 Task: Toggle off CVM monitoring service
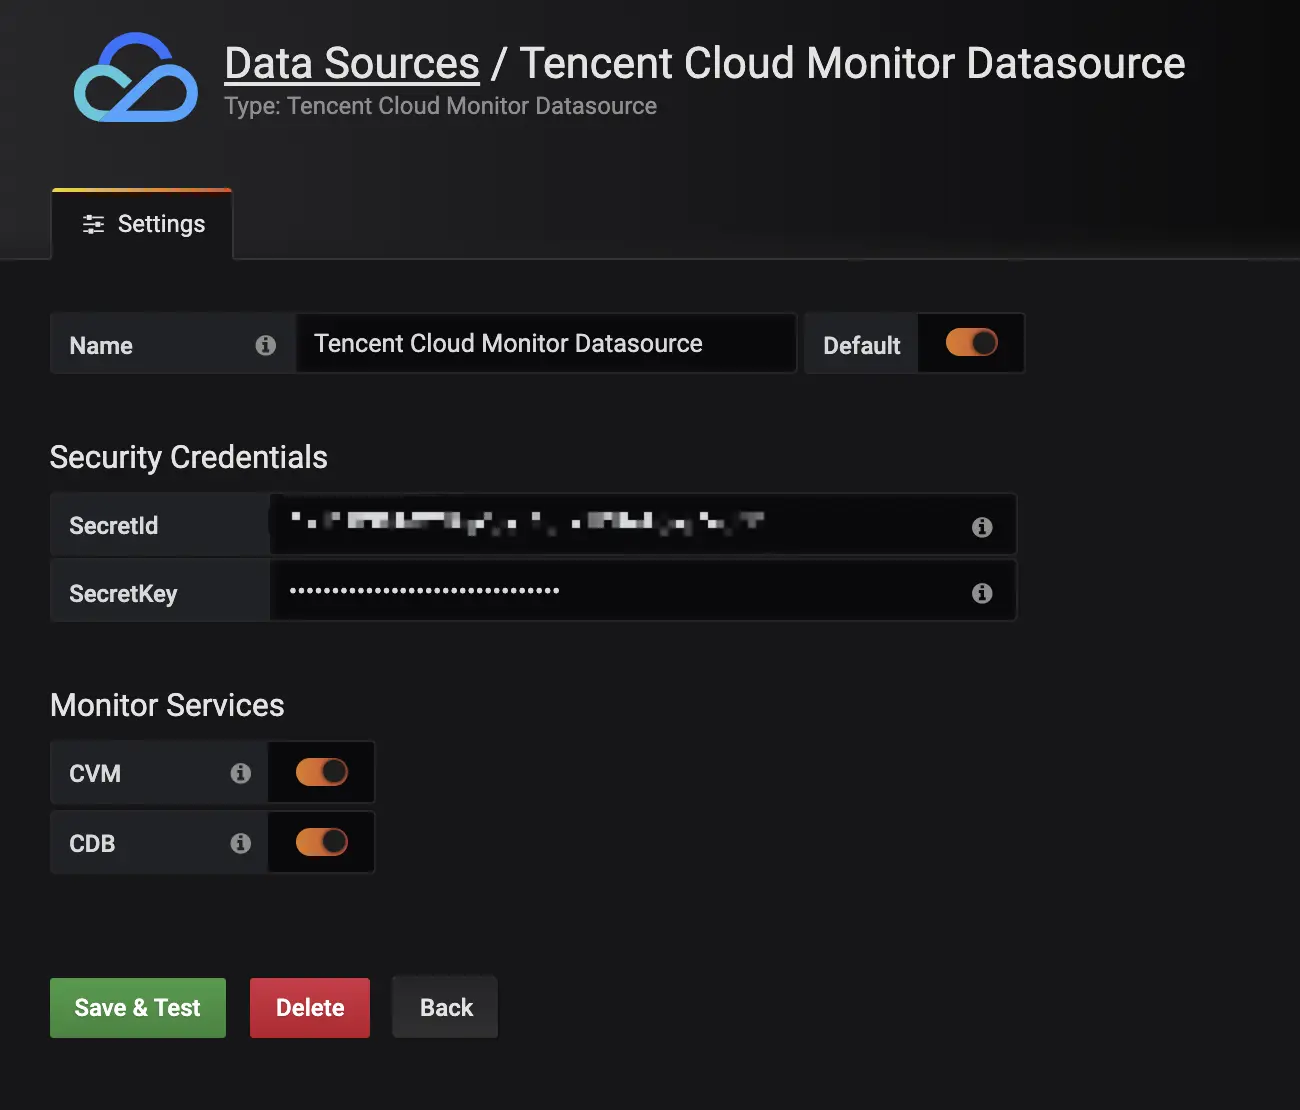(321, 772)
